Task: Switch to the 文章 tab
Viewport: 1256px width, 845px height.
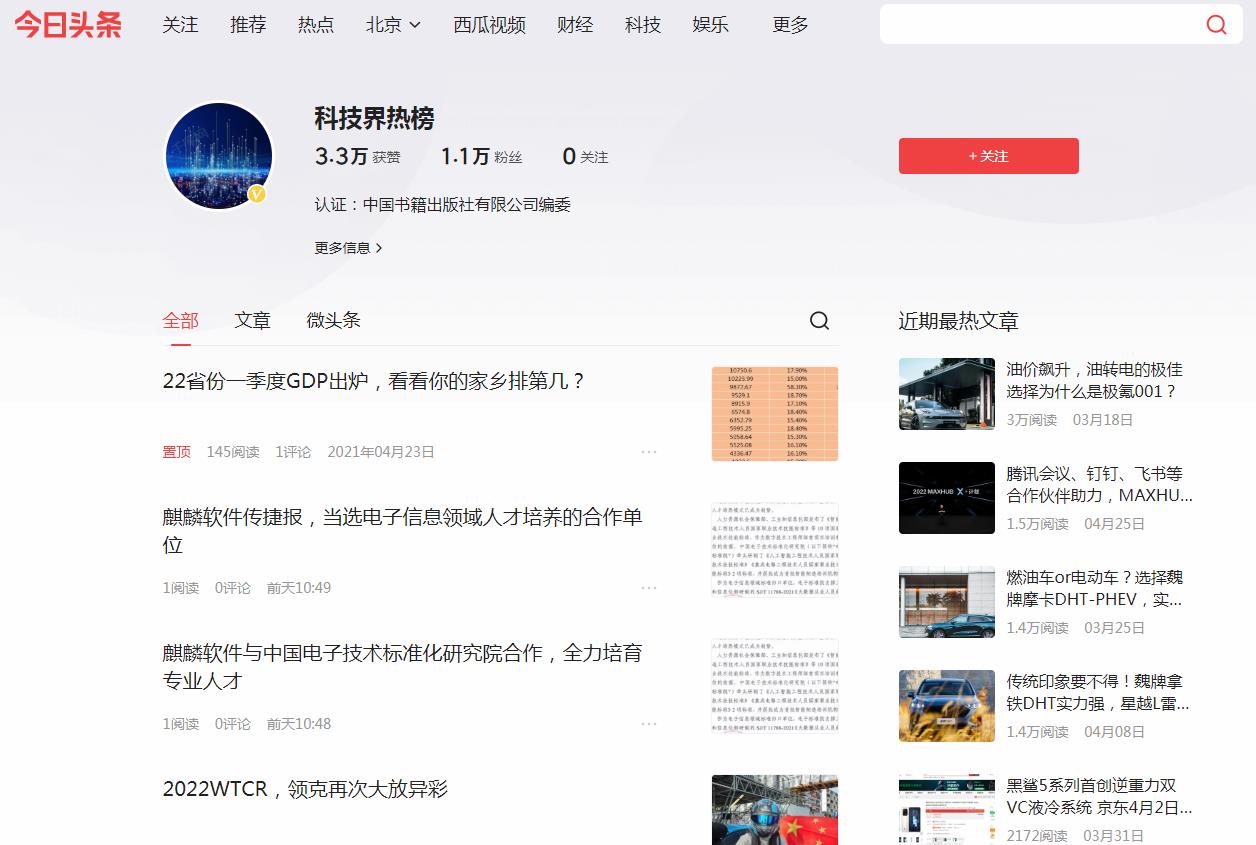Action: (253, 320)
